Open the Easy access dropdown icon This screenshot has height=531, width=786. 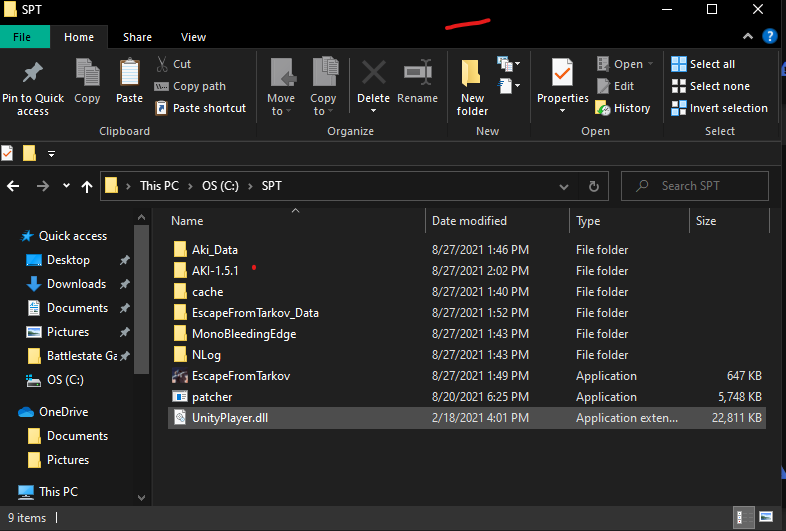(x=508, y=86)
